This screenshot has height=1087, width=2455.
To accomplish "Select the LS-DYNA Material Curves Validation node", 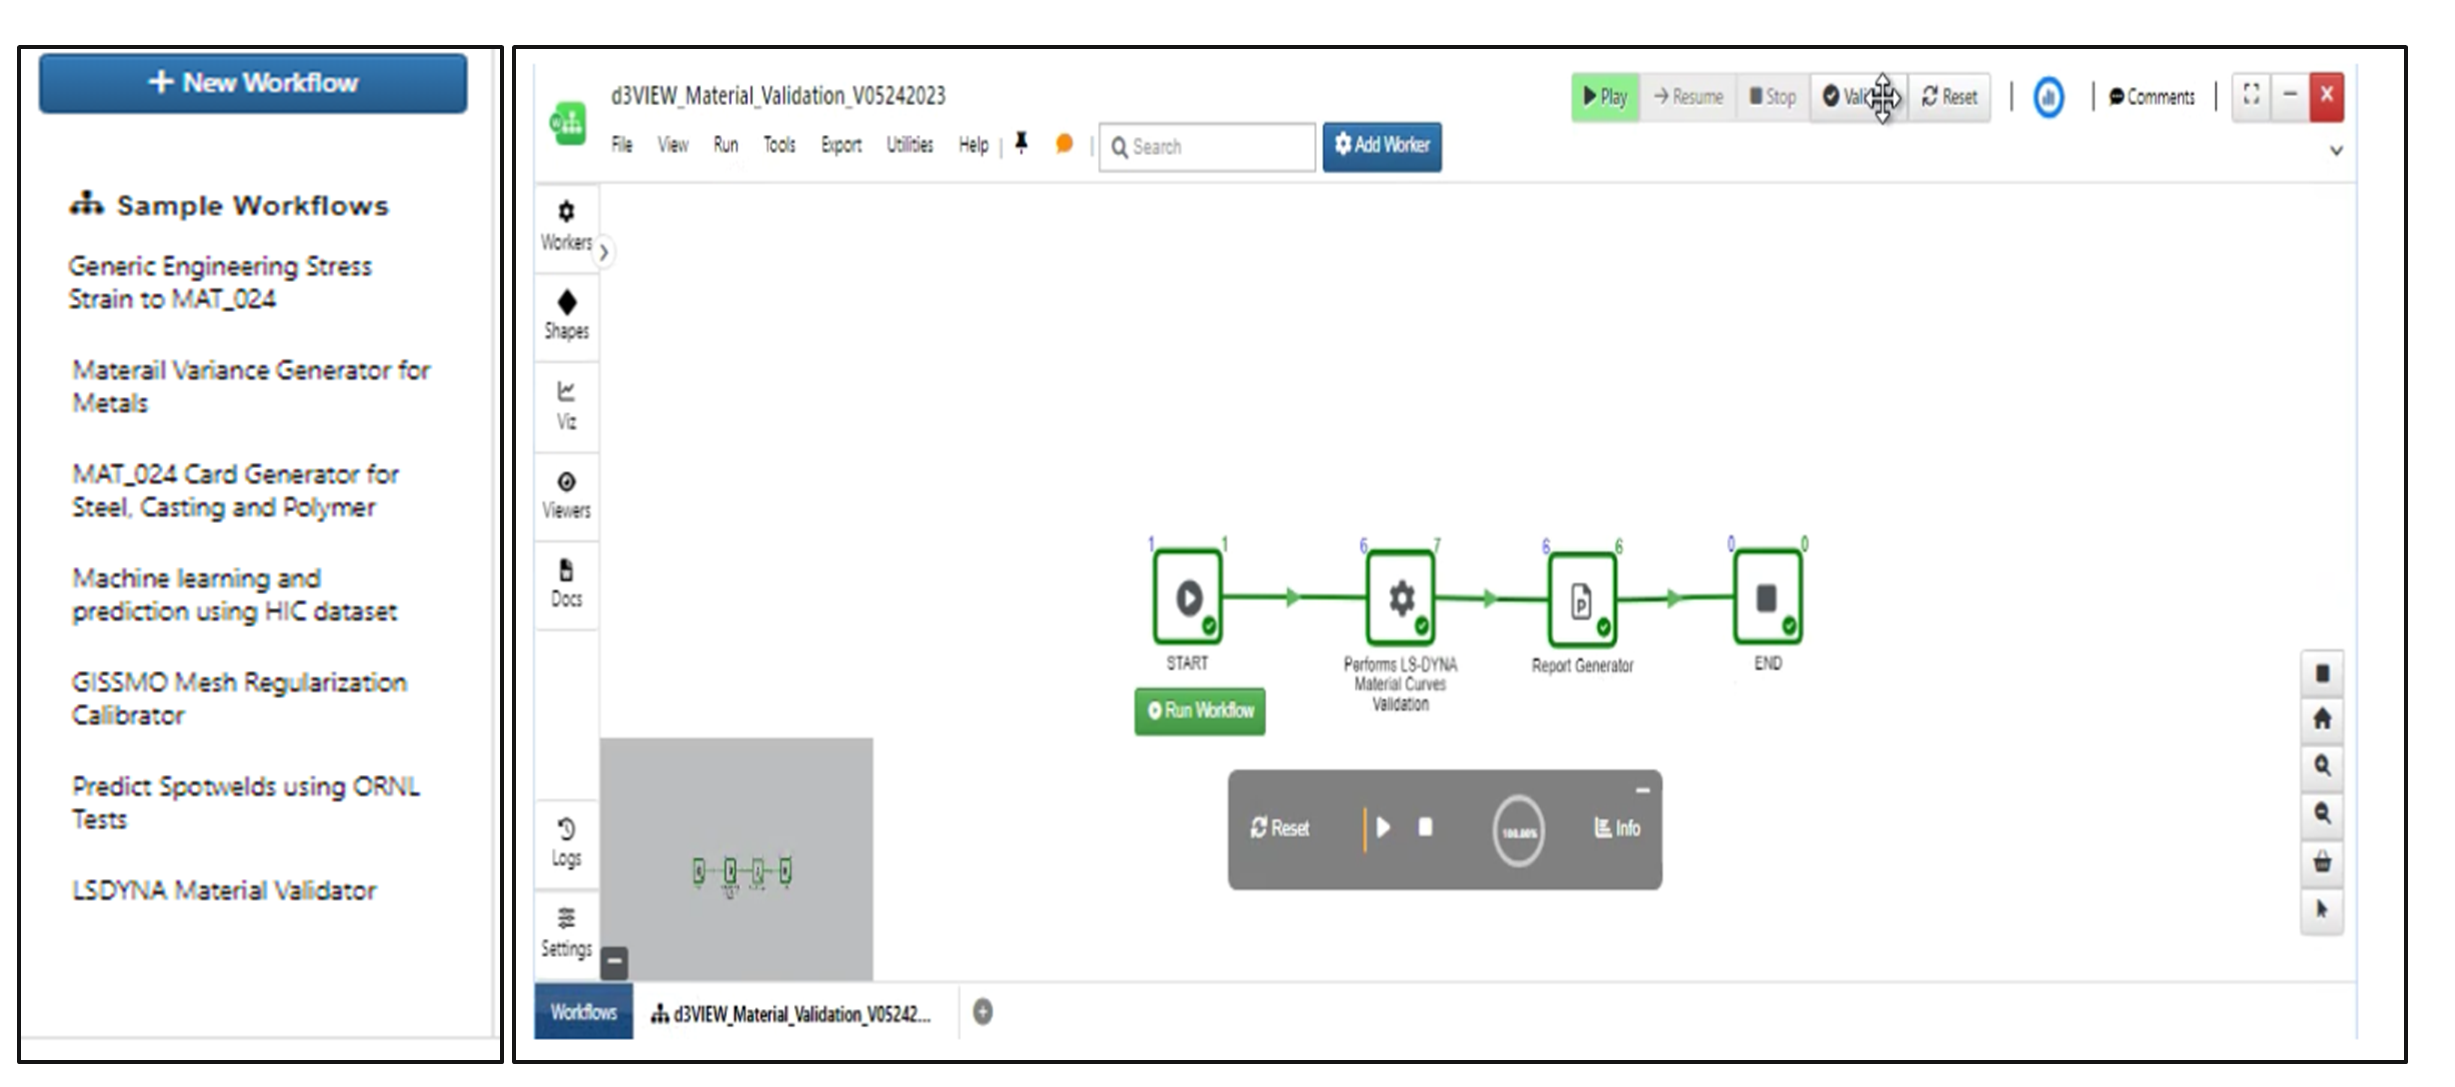I will 1400,597.
